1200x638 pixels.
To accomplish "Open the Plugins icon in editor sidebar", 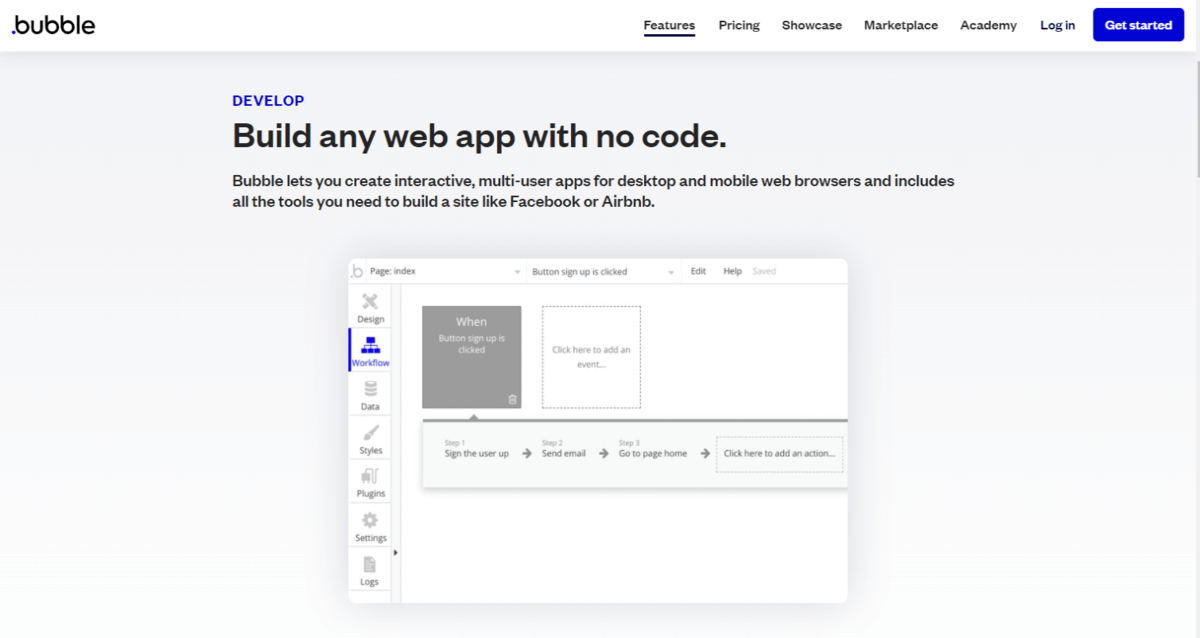I will click(370, 477).
